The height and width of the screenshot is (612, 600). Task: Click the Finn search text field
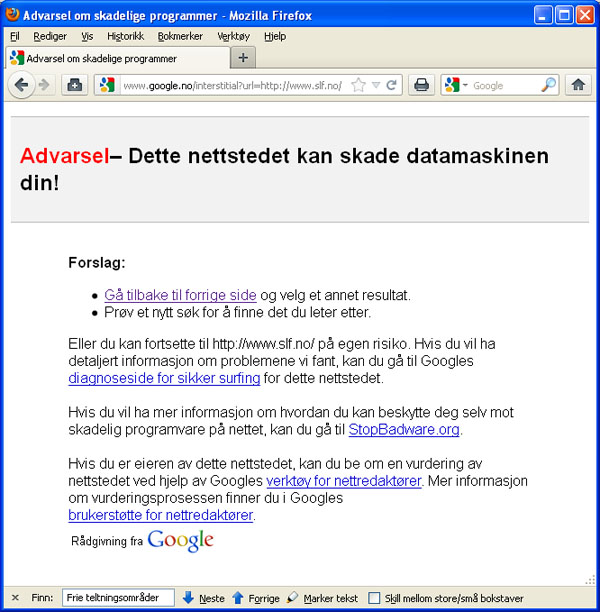(118, 598)
